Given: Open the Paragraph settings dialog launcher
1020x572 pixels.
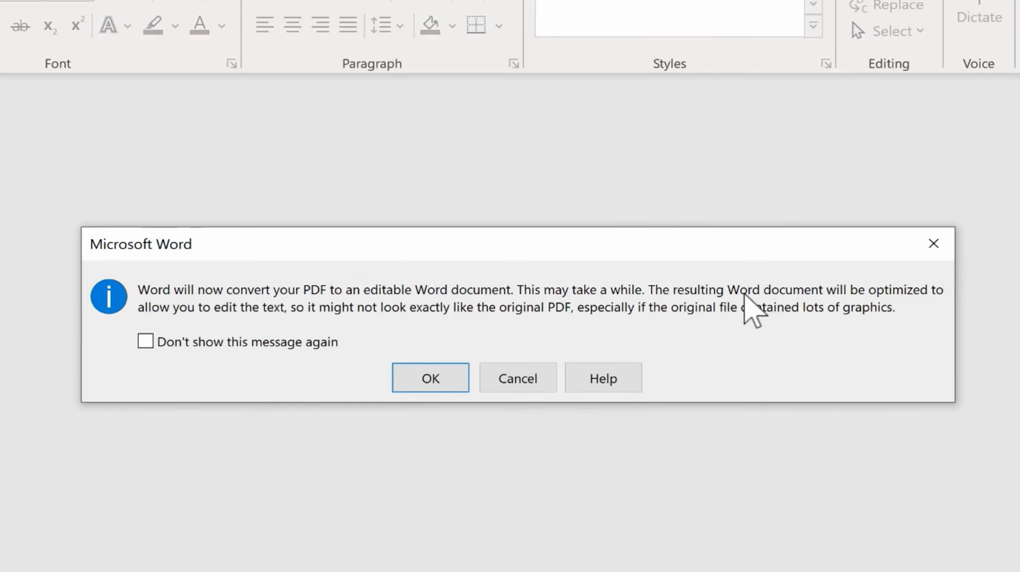Looking at the screenshot, I should 514,64.
